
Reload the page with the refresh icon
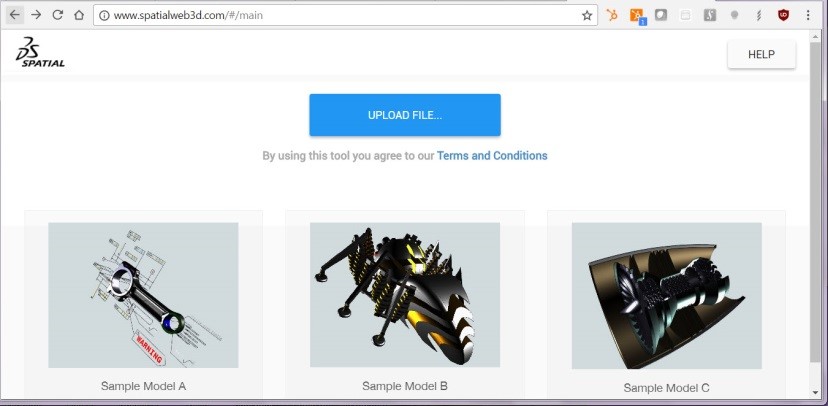click(57, 15)
